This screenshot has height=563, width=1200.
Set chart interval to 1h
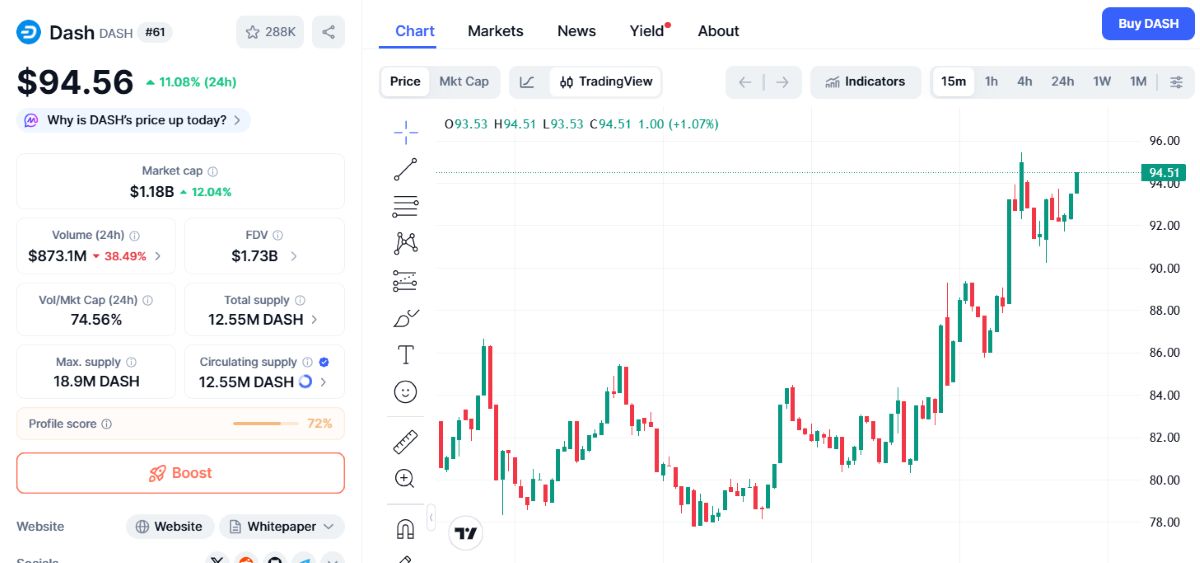click(x=991, y=82)
